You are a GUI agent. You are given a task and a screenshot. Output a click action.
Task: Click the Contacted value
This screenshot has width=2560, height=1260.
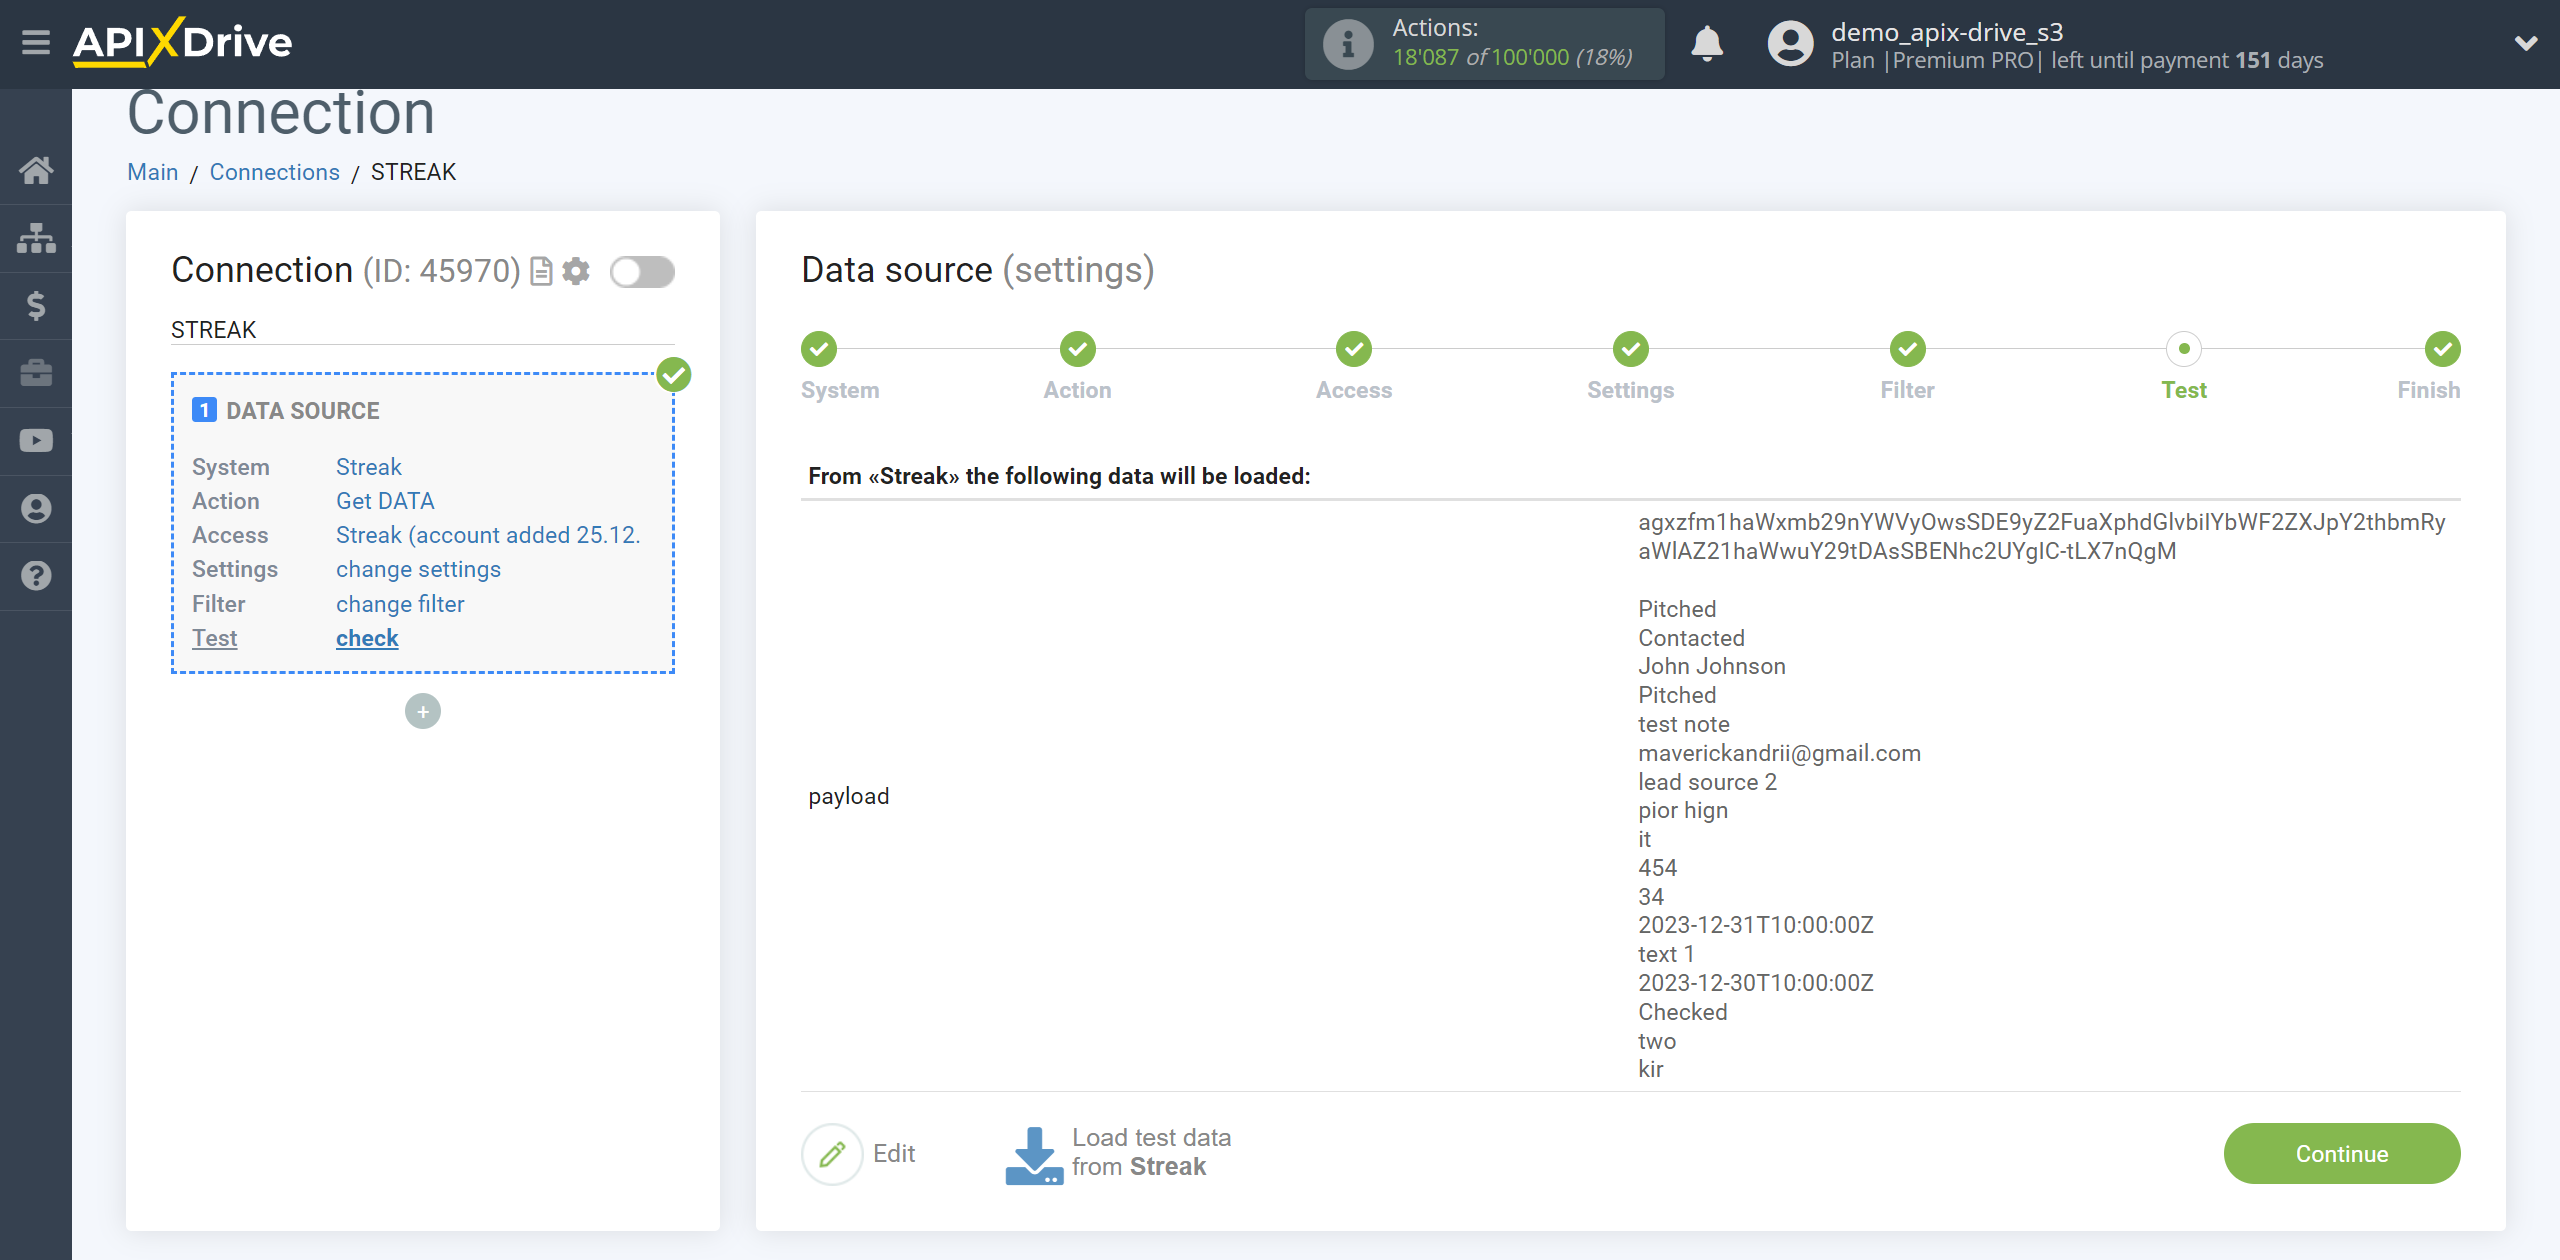tap(1691, 638)
